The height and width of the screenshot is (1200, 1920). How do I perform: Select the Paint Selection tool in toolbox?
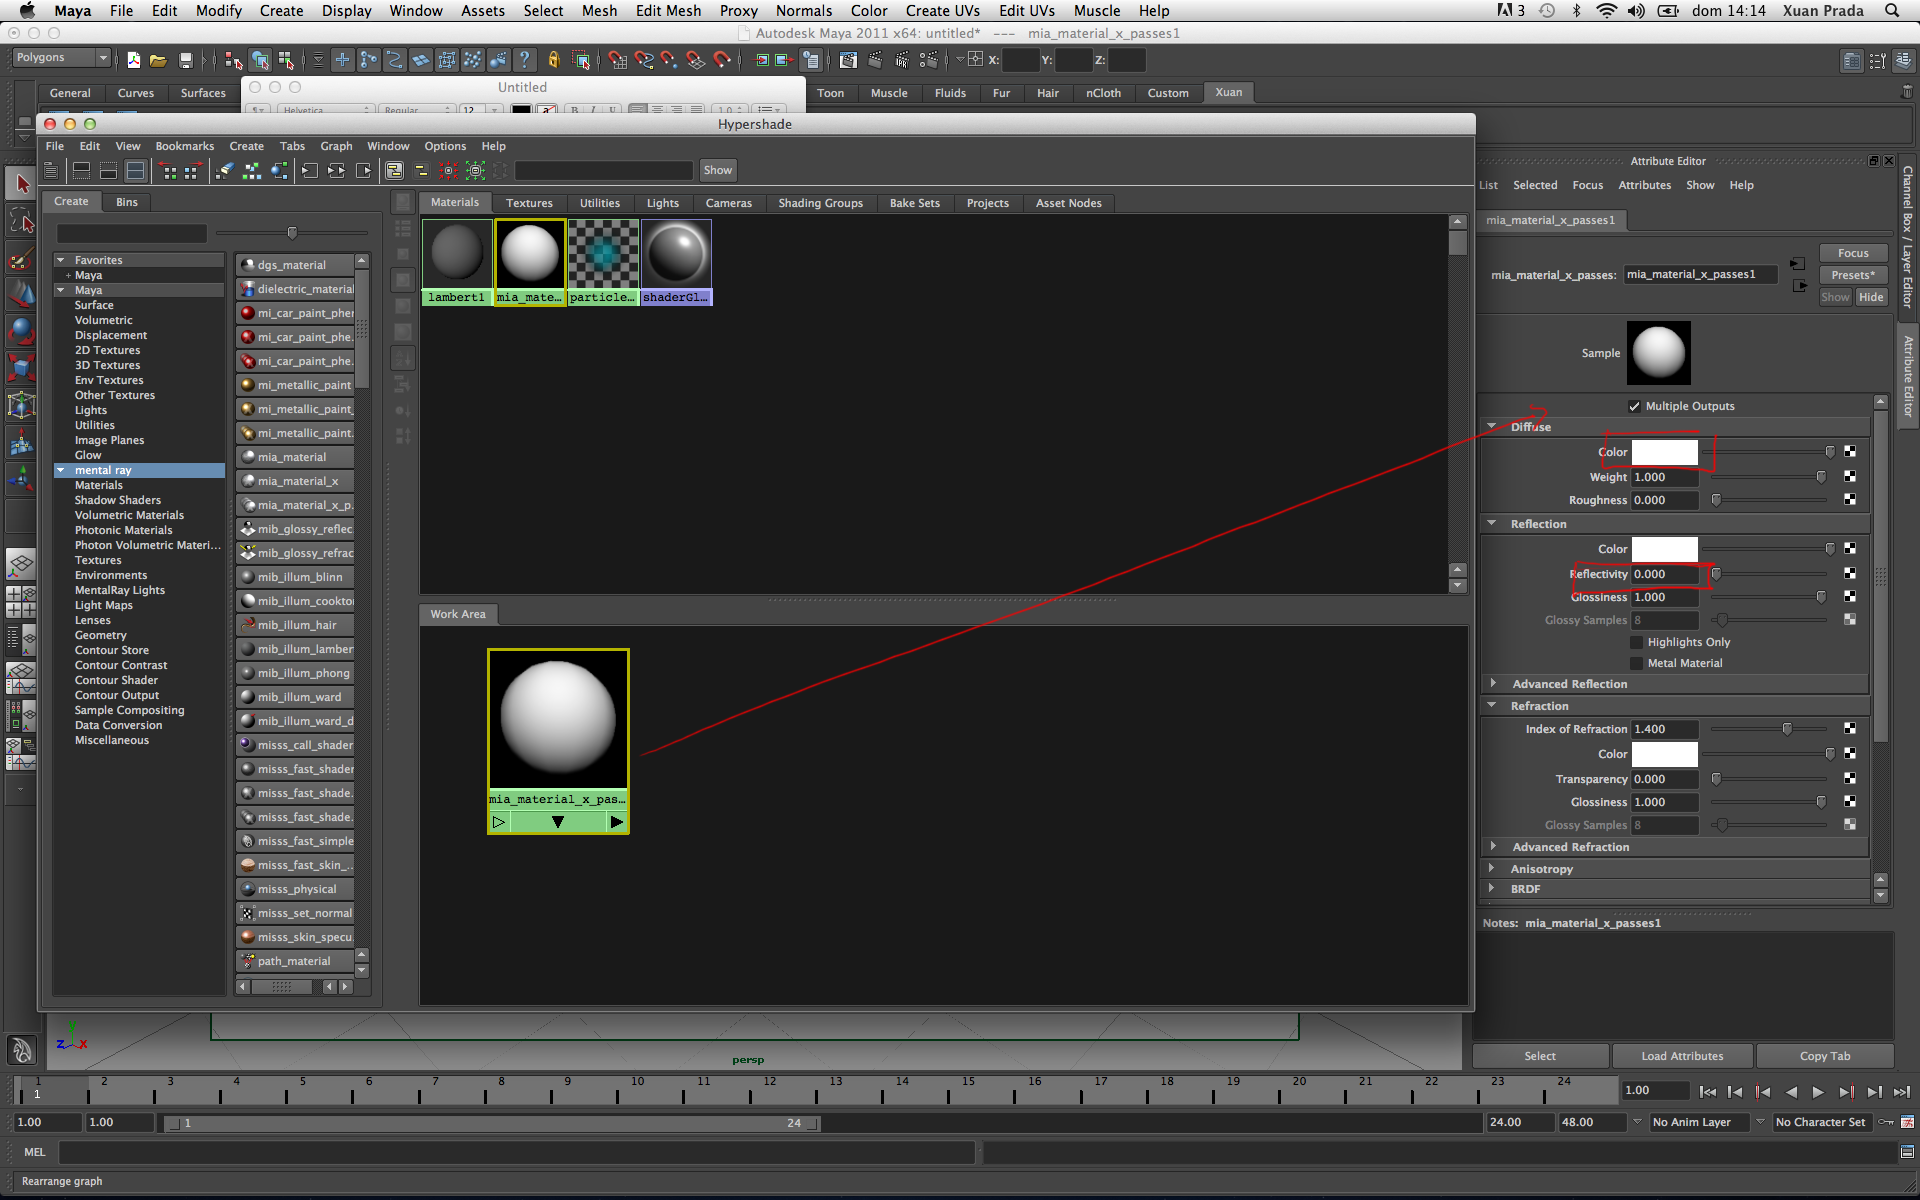click(x=21, y=258)
